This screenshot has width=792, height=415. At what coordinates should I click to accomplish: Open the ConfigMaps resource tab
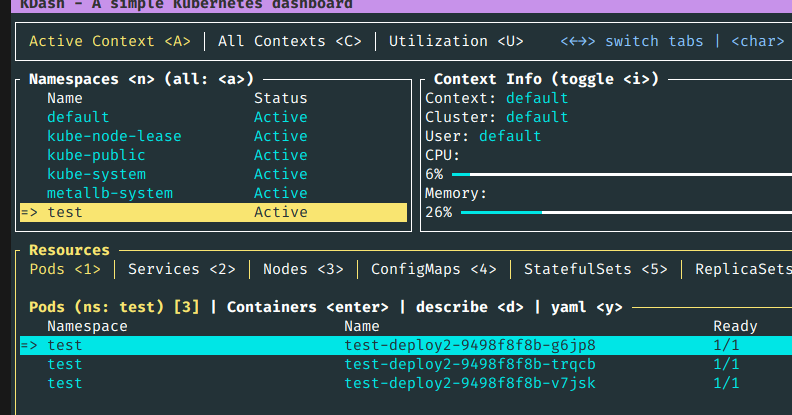pyautogui.click(x=433, y=269)
